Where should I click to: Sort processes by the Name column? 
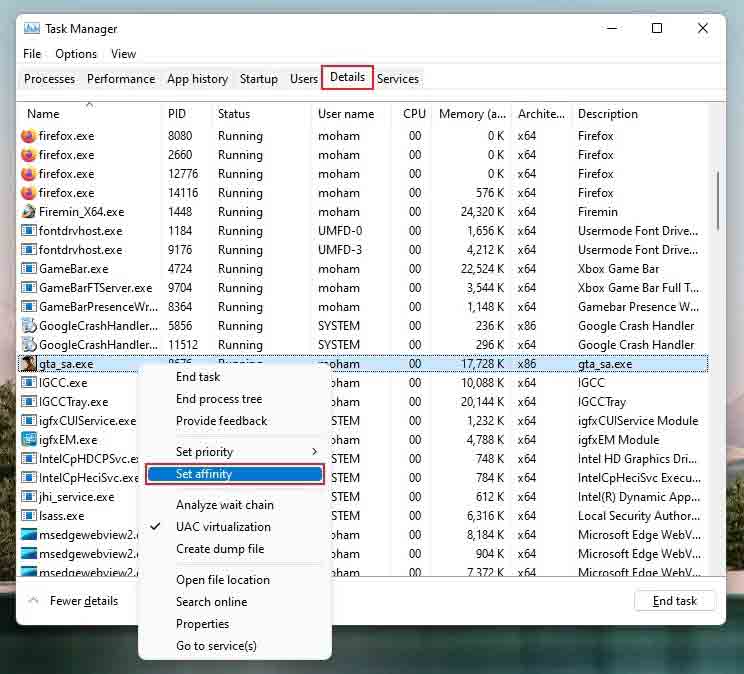tap(43, 114)
